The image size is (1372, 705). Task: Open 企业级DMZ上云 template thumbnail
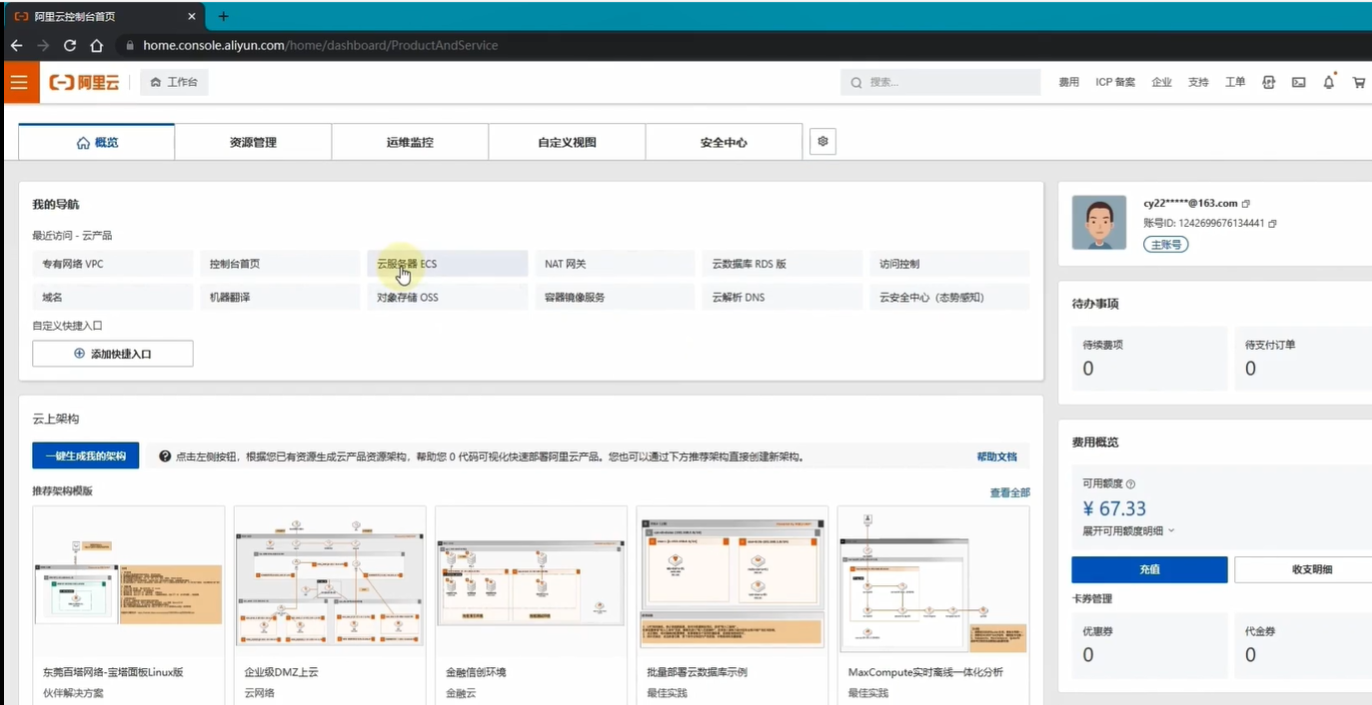[330, 580]
